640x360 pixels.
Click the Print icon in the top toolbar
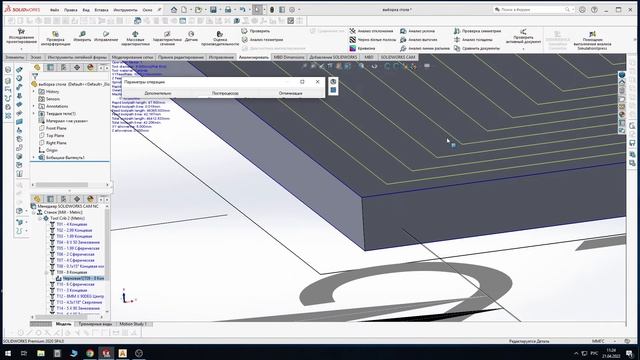[x=228, y=9]
